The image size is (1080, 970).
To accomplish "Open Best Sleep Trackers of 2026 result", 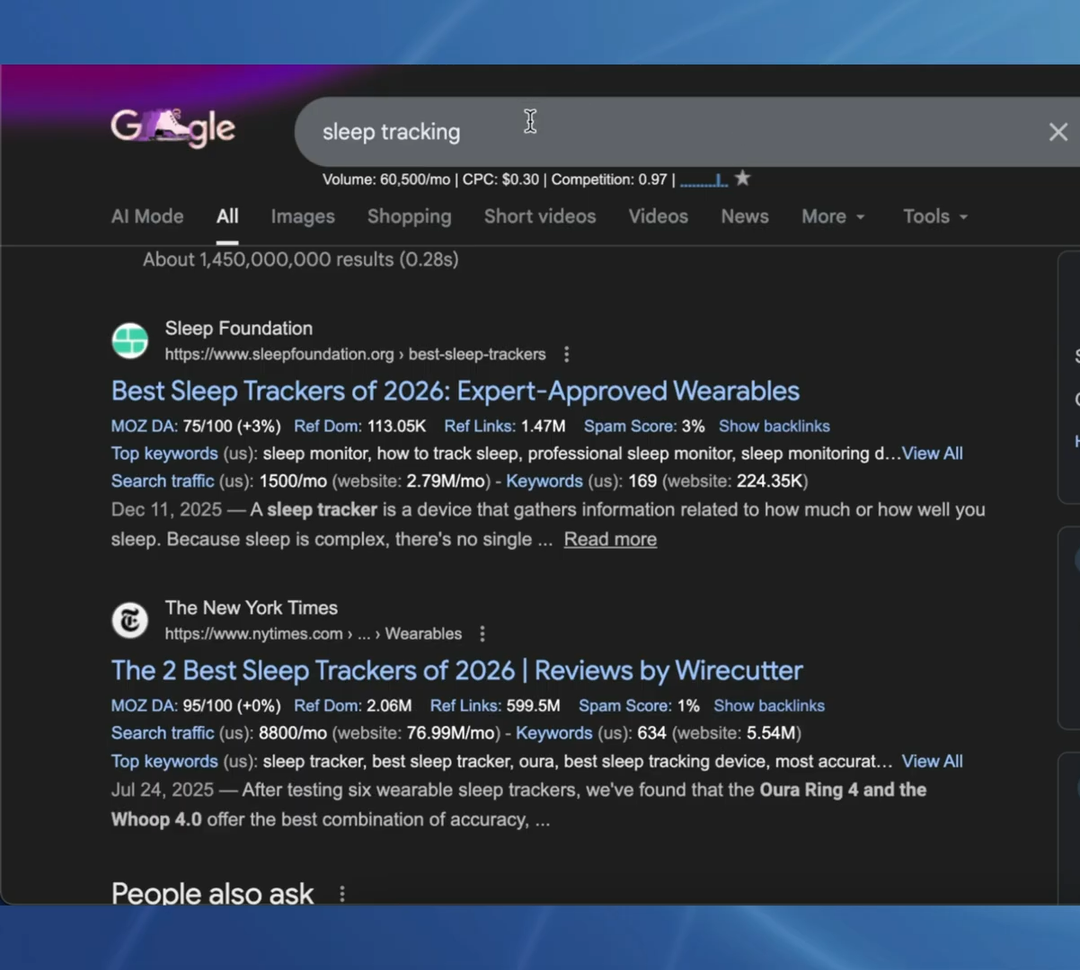I will [455, 391].
